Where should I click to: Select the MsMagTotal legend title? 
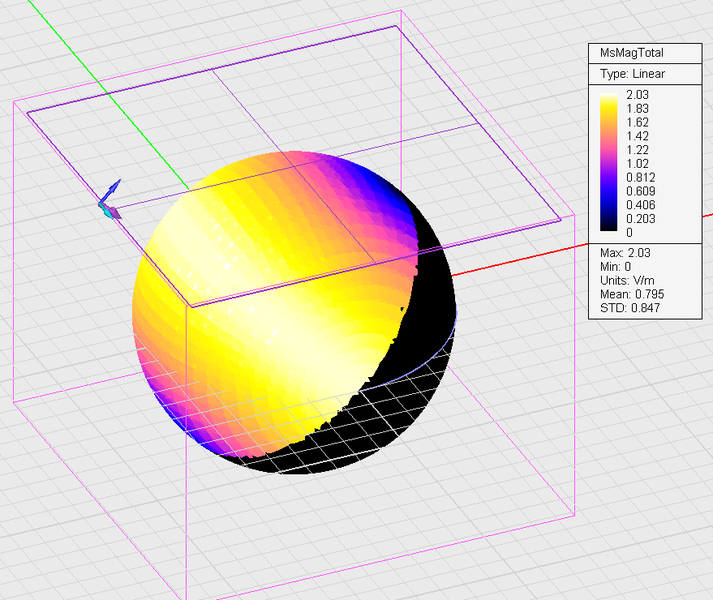[x=632, y=54]
